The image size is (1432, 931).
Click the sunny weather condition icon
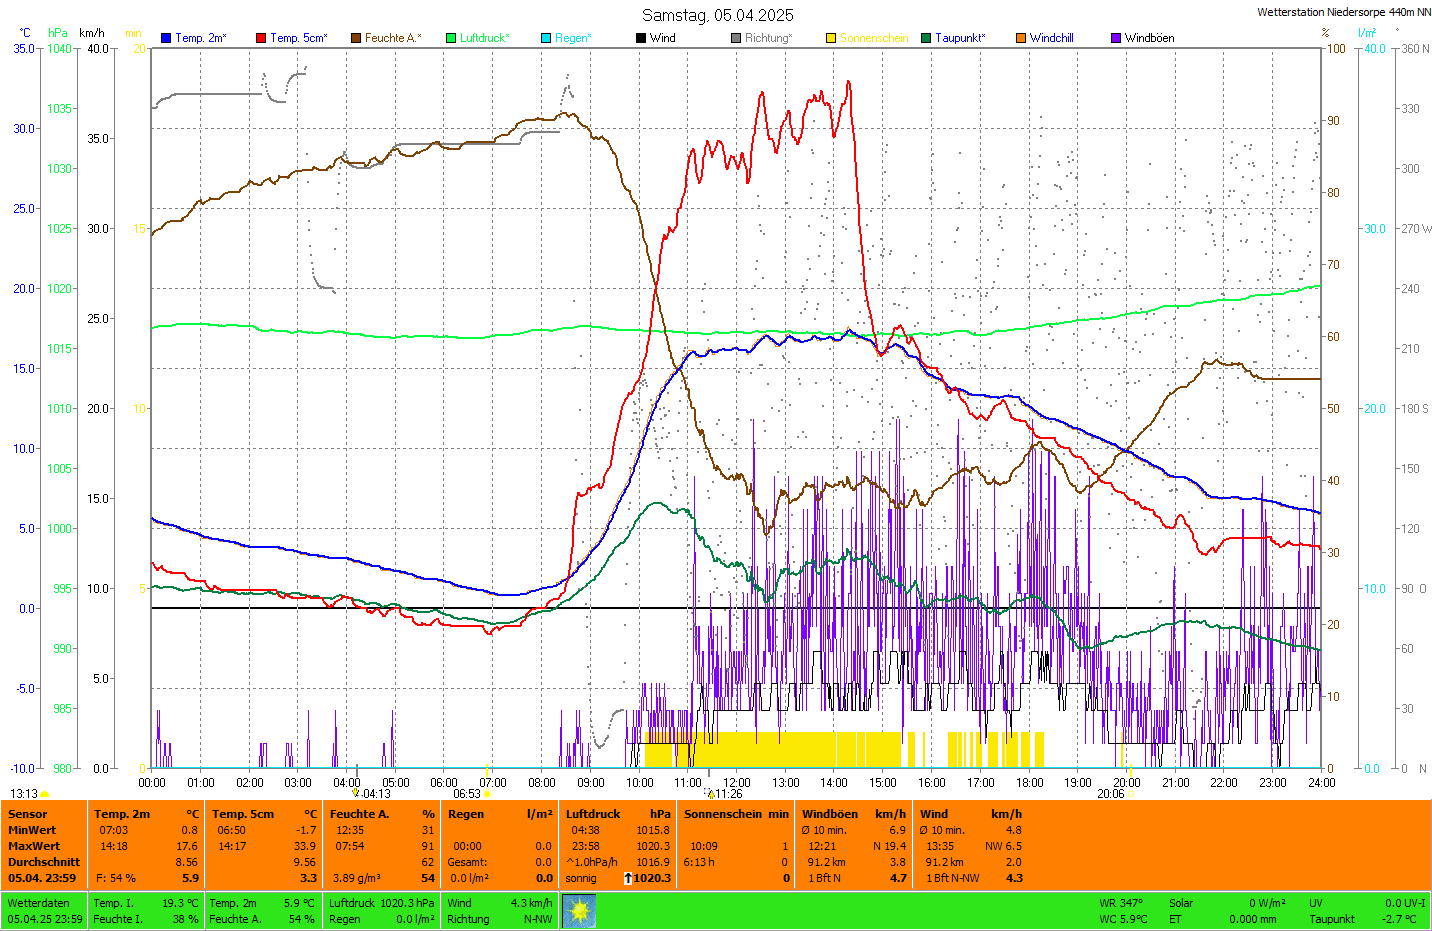(x=579, y=911)
